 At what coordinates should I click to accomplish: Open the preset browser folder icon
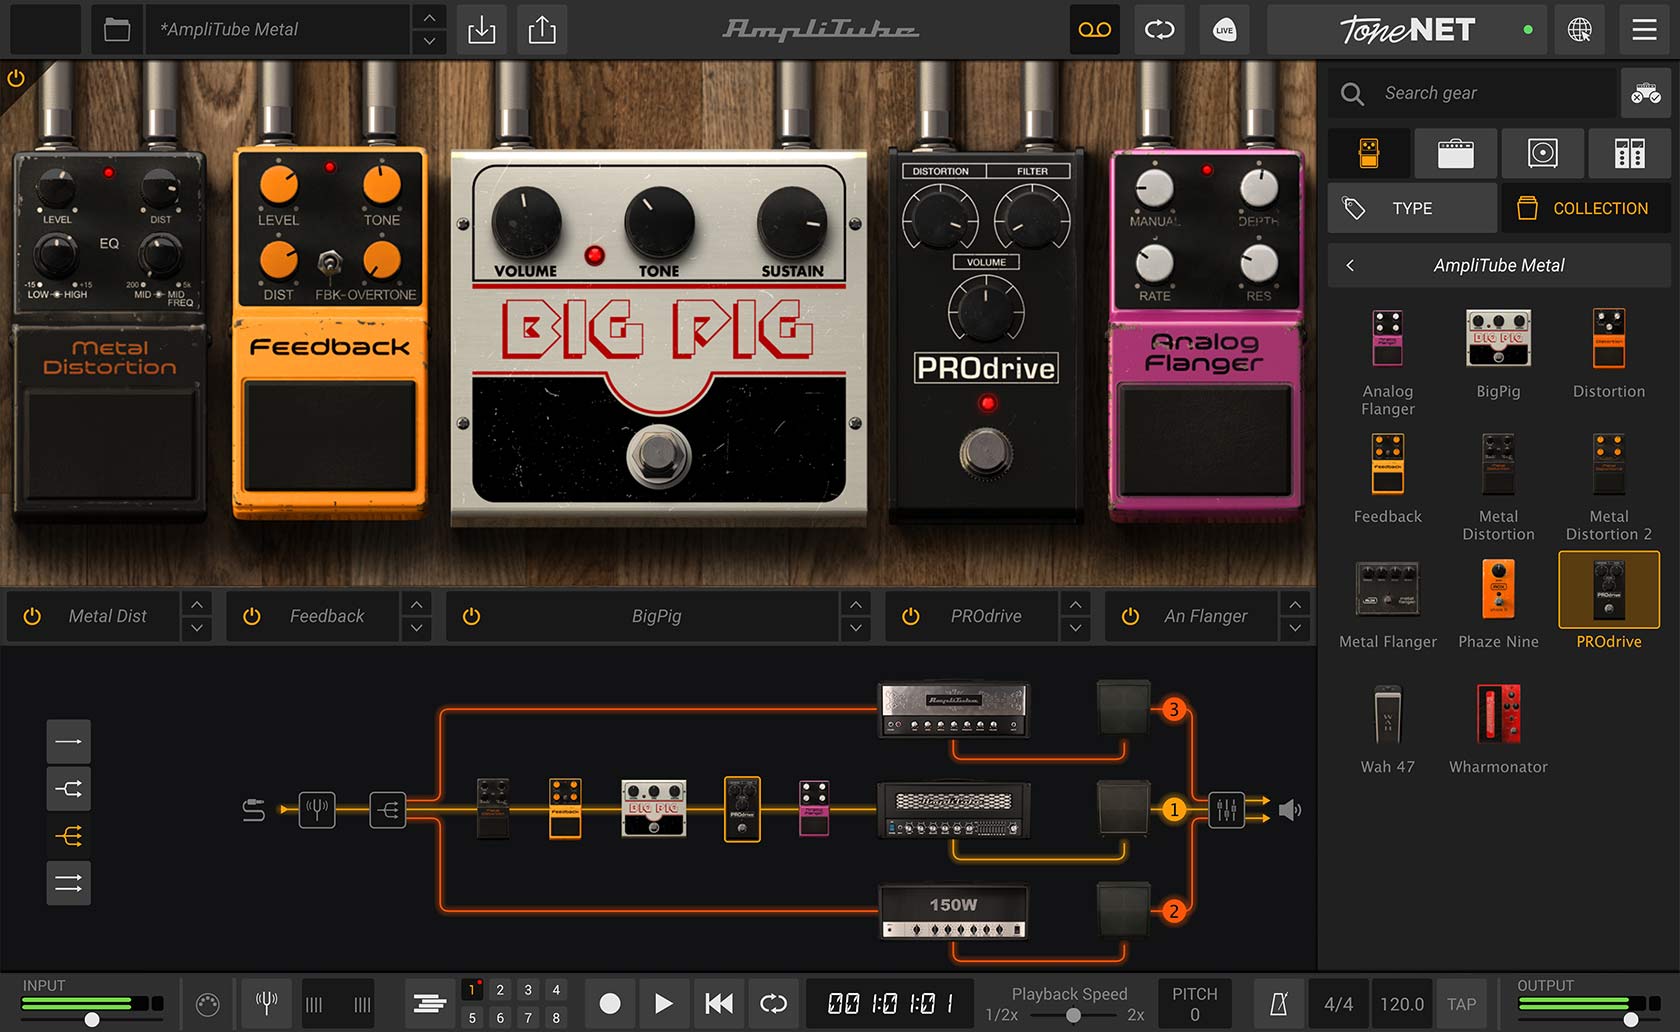click(117, 30)
